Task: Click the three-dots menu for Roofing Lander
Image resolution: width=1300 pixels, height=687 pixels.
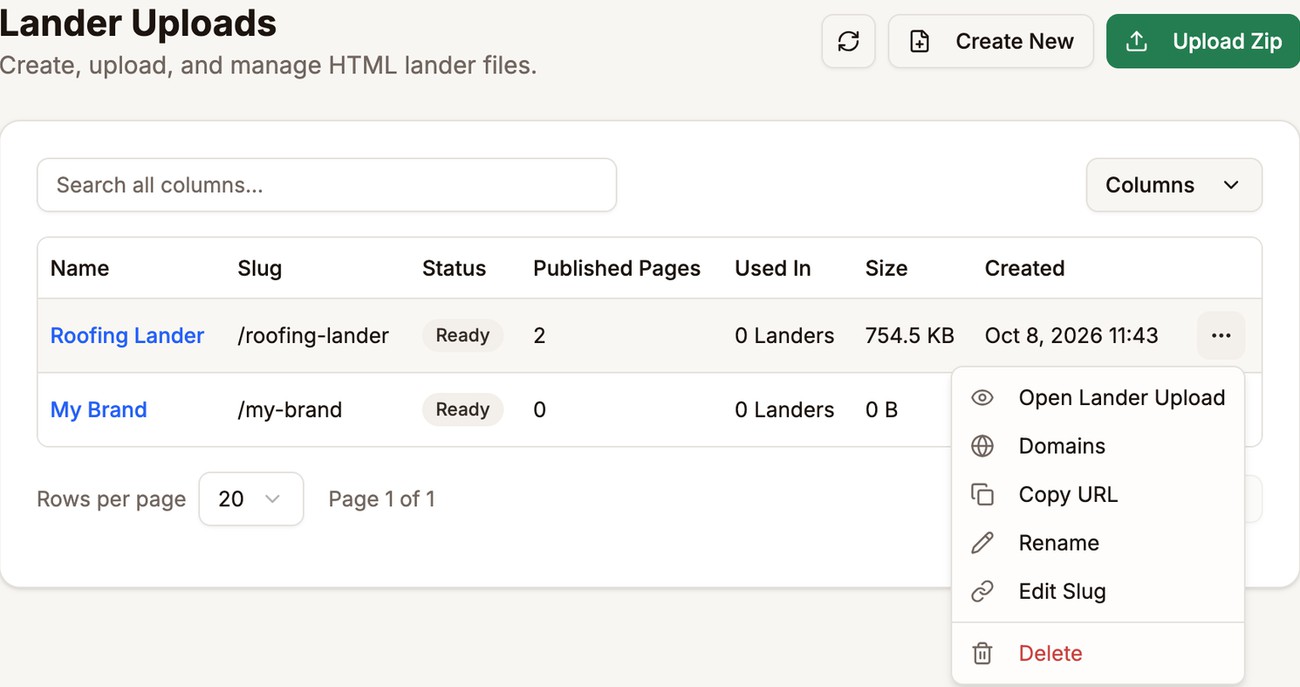Action: point(1221,336)
